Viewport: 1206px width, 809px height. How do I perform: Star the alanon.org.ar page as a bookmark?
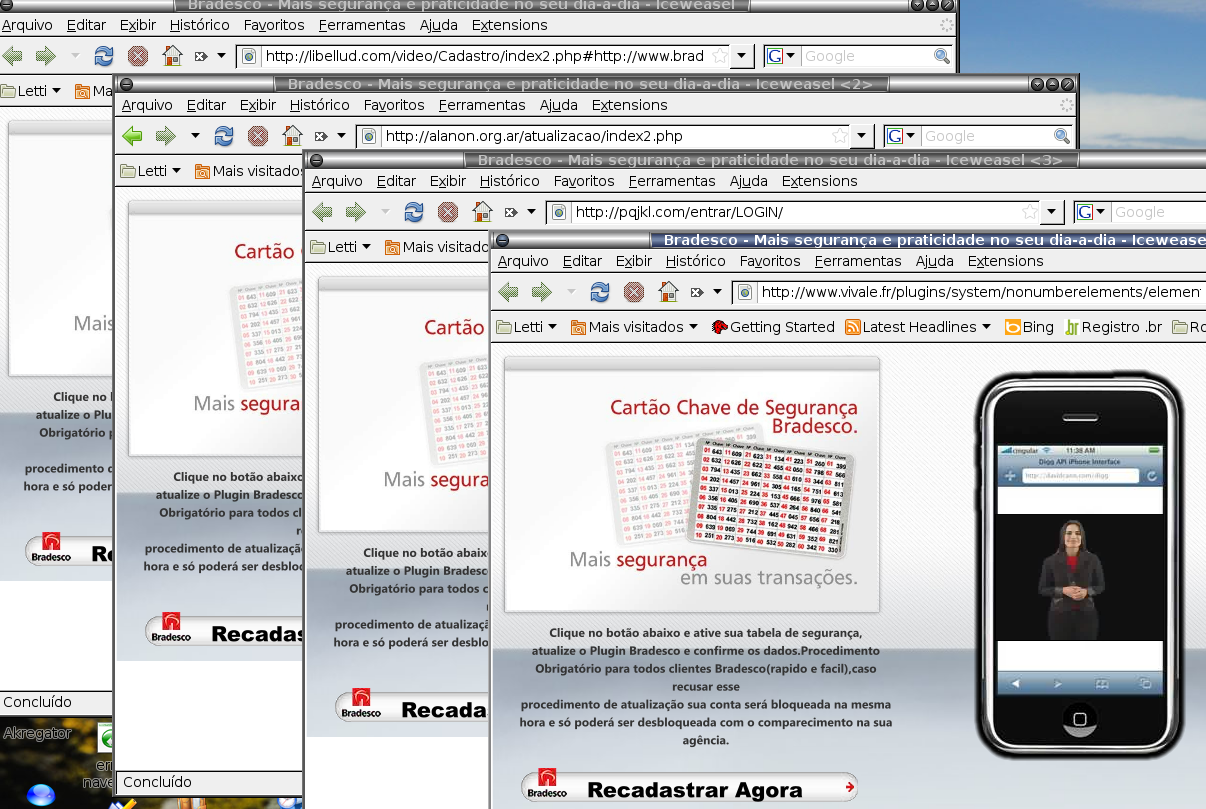[x=840, y=136]
